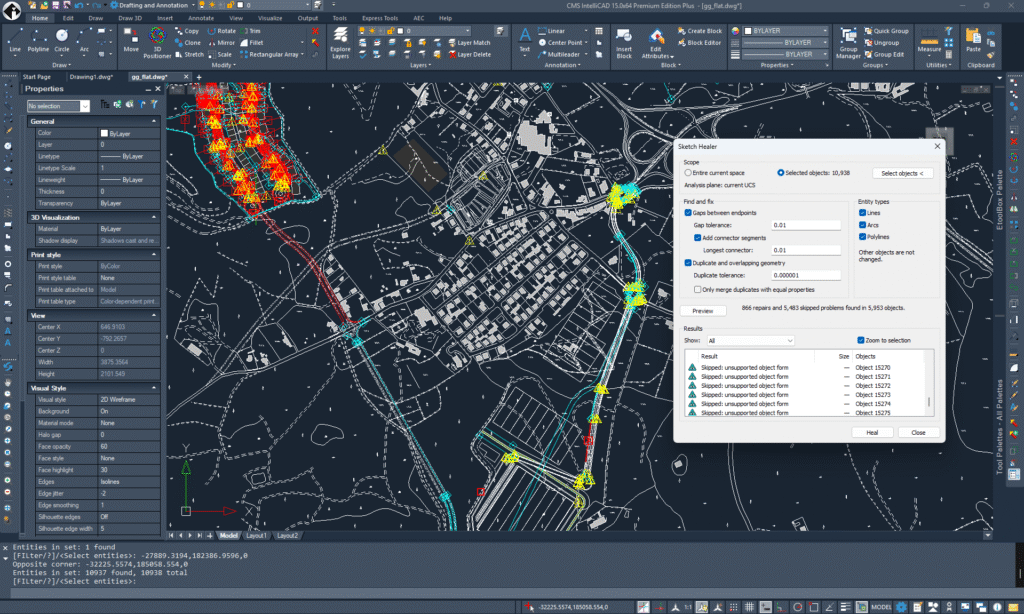Switch to Layout1 tab
The width and height of the screenshot is (1024, 614).
click(256, 536)
